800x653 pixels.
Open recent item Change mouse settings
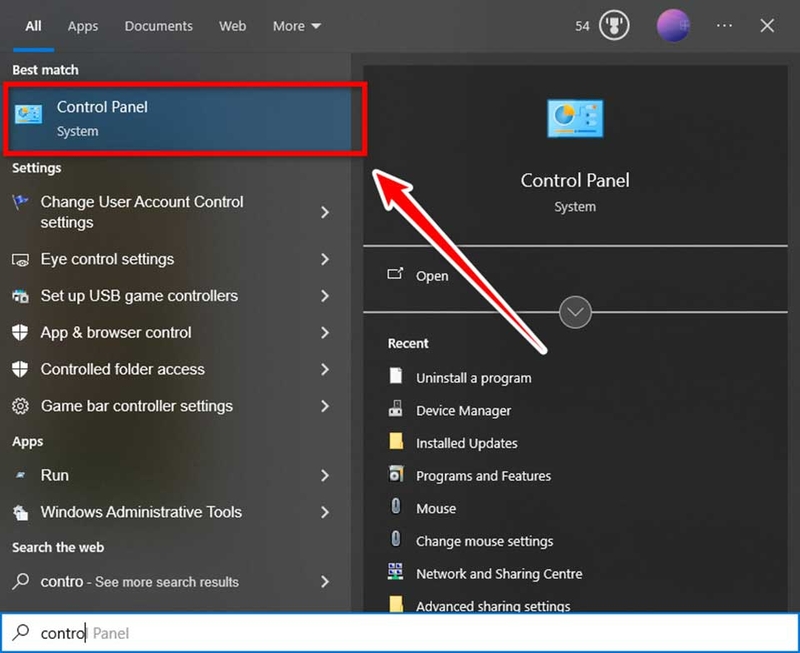(484, 541)
